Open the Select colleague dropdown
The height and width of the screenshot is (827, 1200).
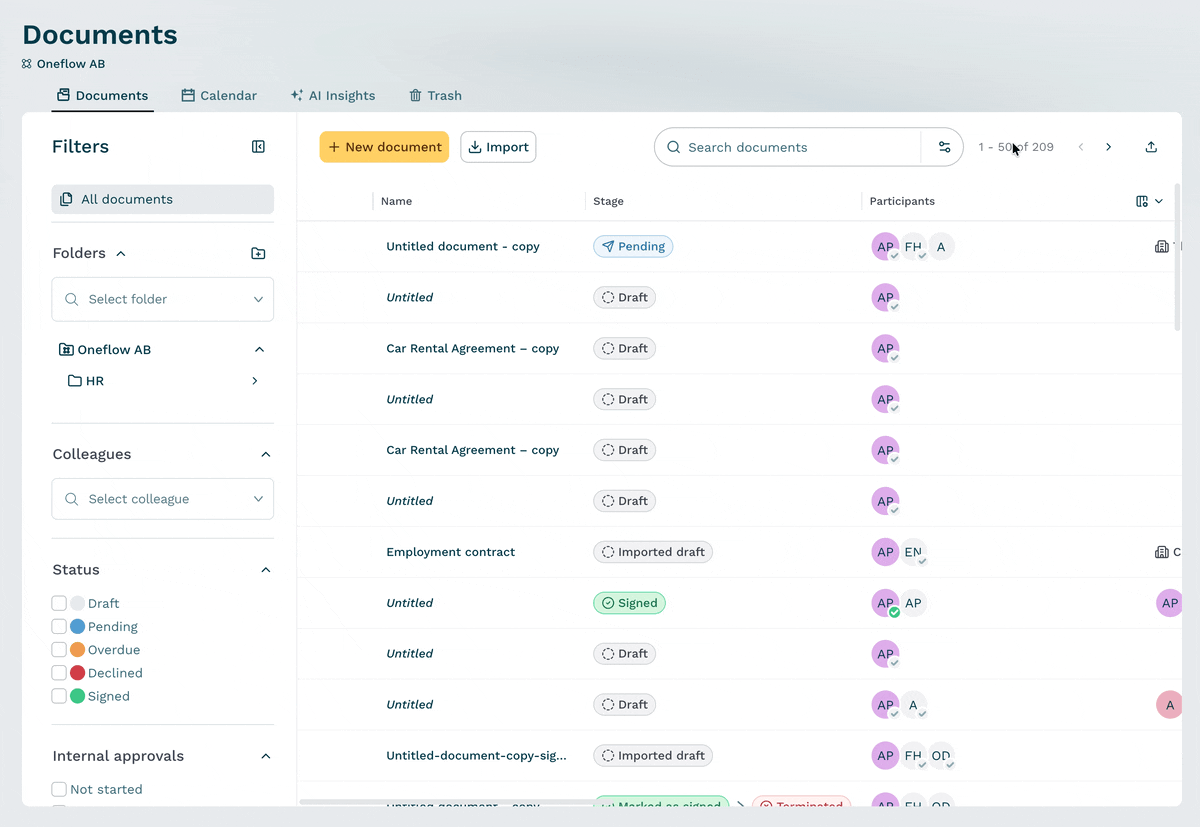pos(163,499)
